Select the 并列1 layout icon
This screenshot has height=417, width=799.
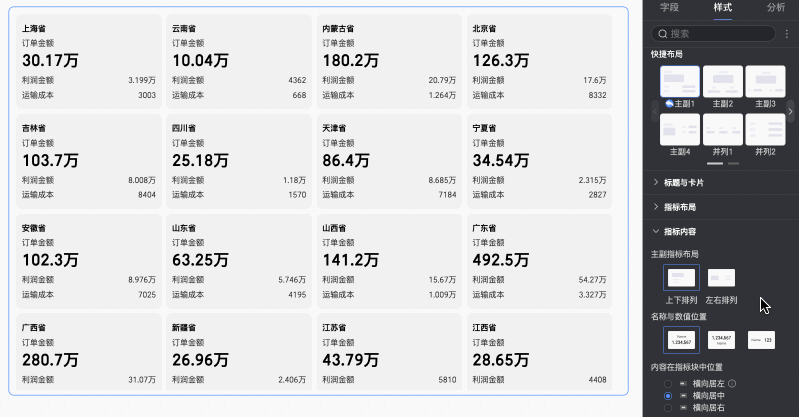click(x=723, y=129)
